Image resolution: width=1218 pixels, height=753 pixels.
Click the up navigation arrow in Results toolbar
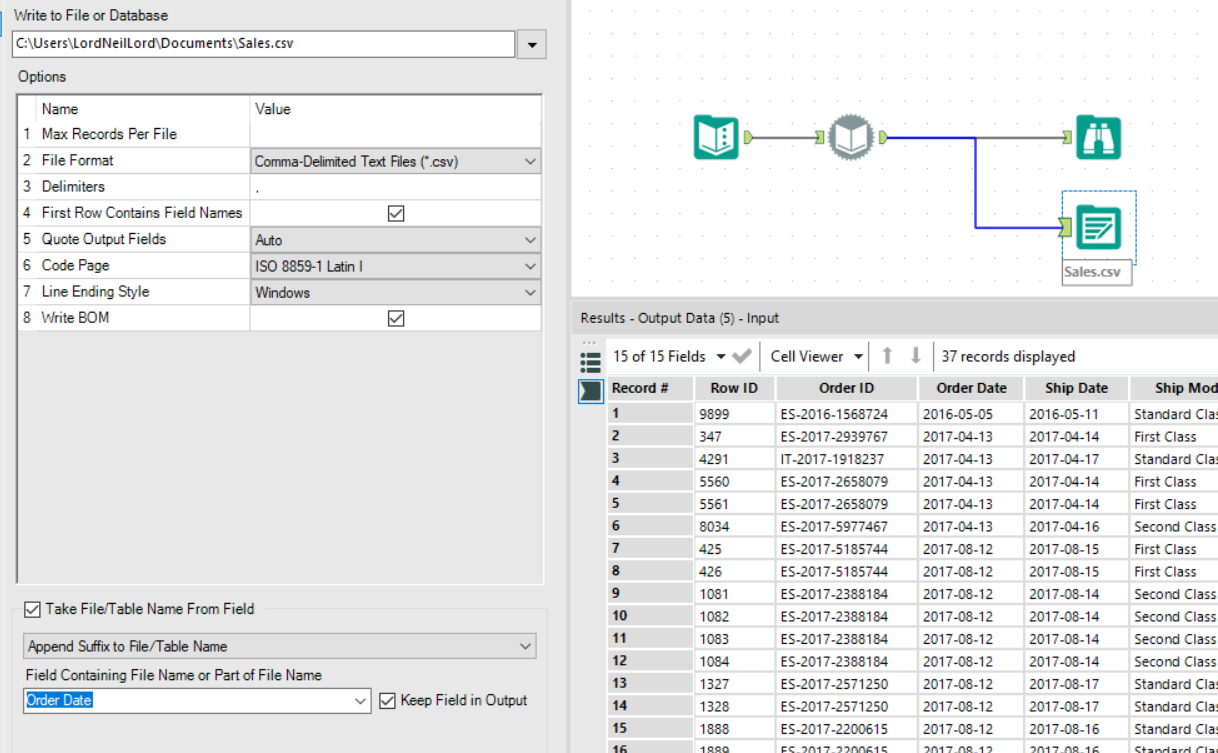coord(887,355)
